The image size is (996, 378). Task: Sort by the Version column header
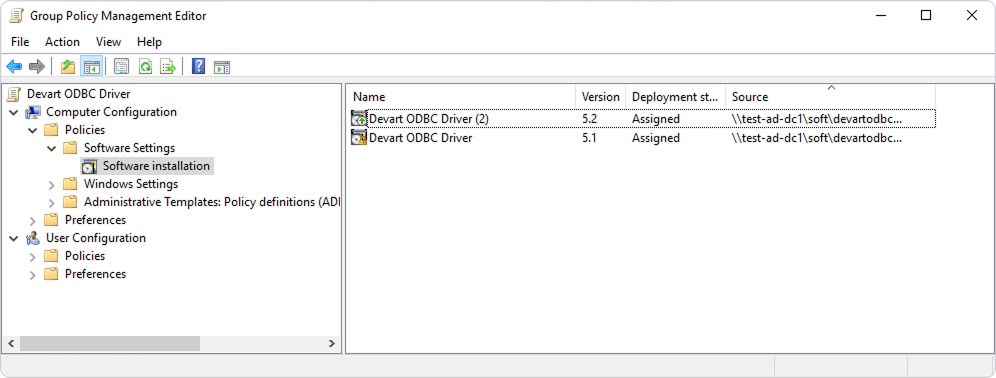point(600,97)
